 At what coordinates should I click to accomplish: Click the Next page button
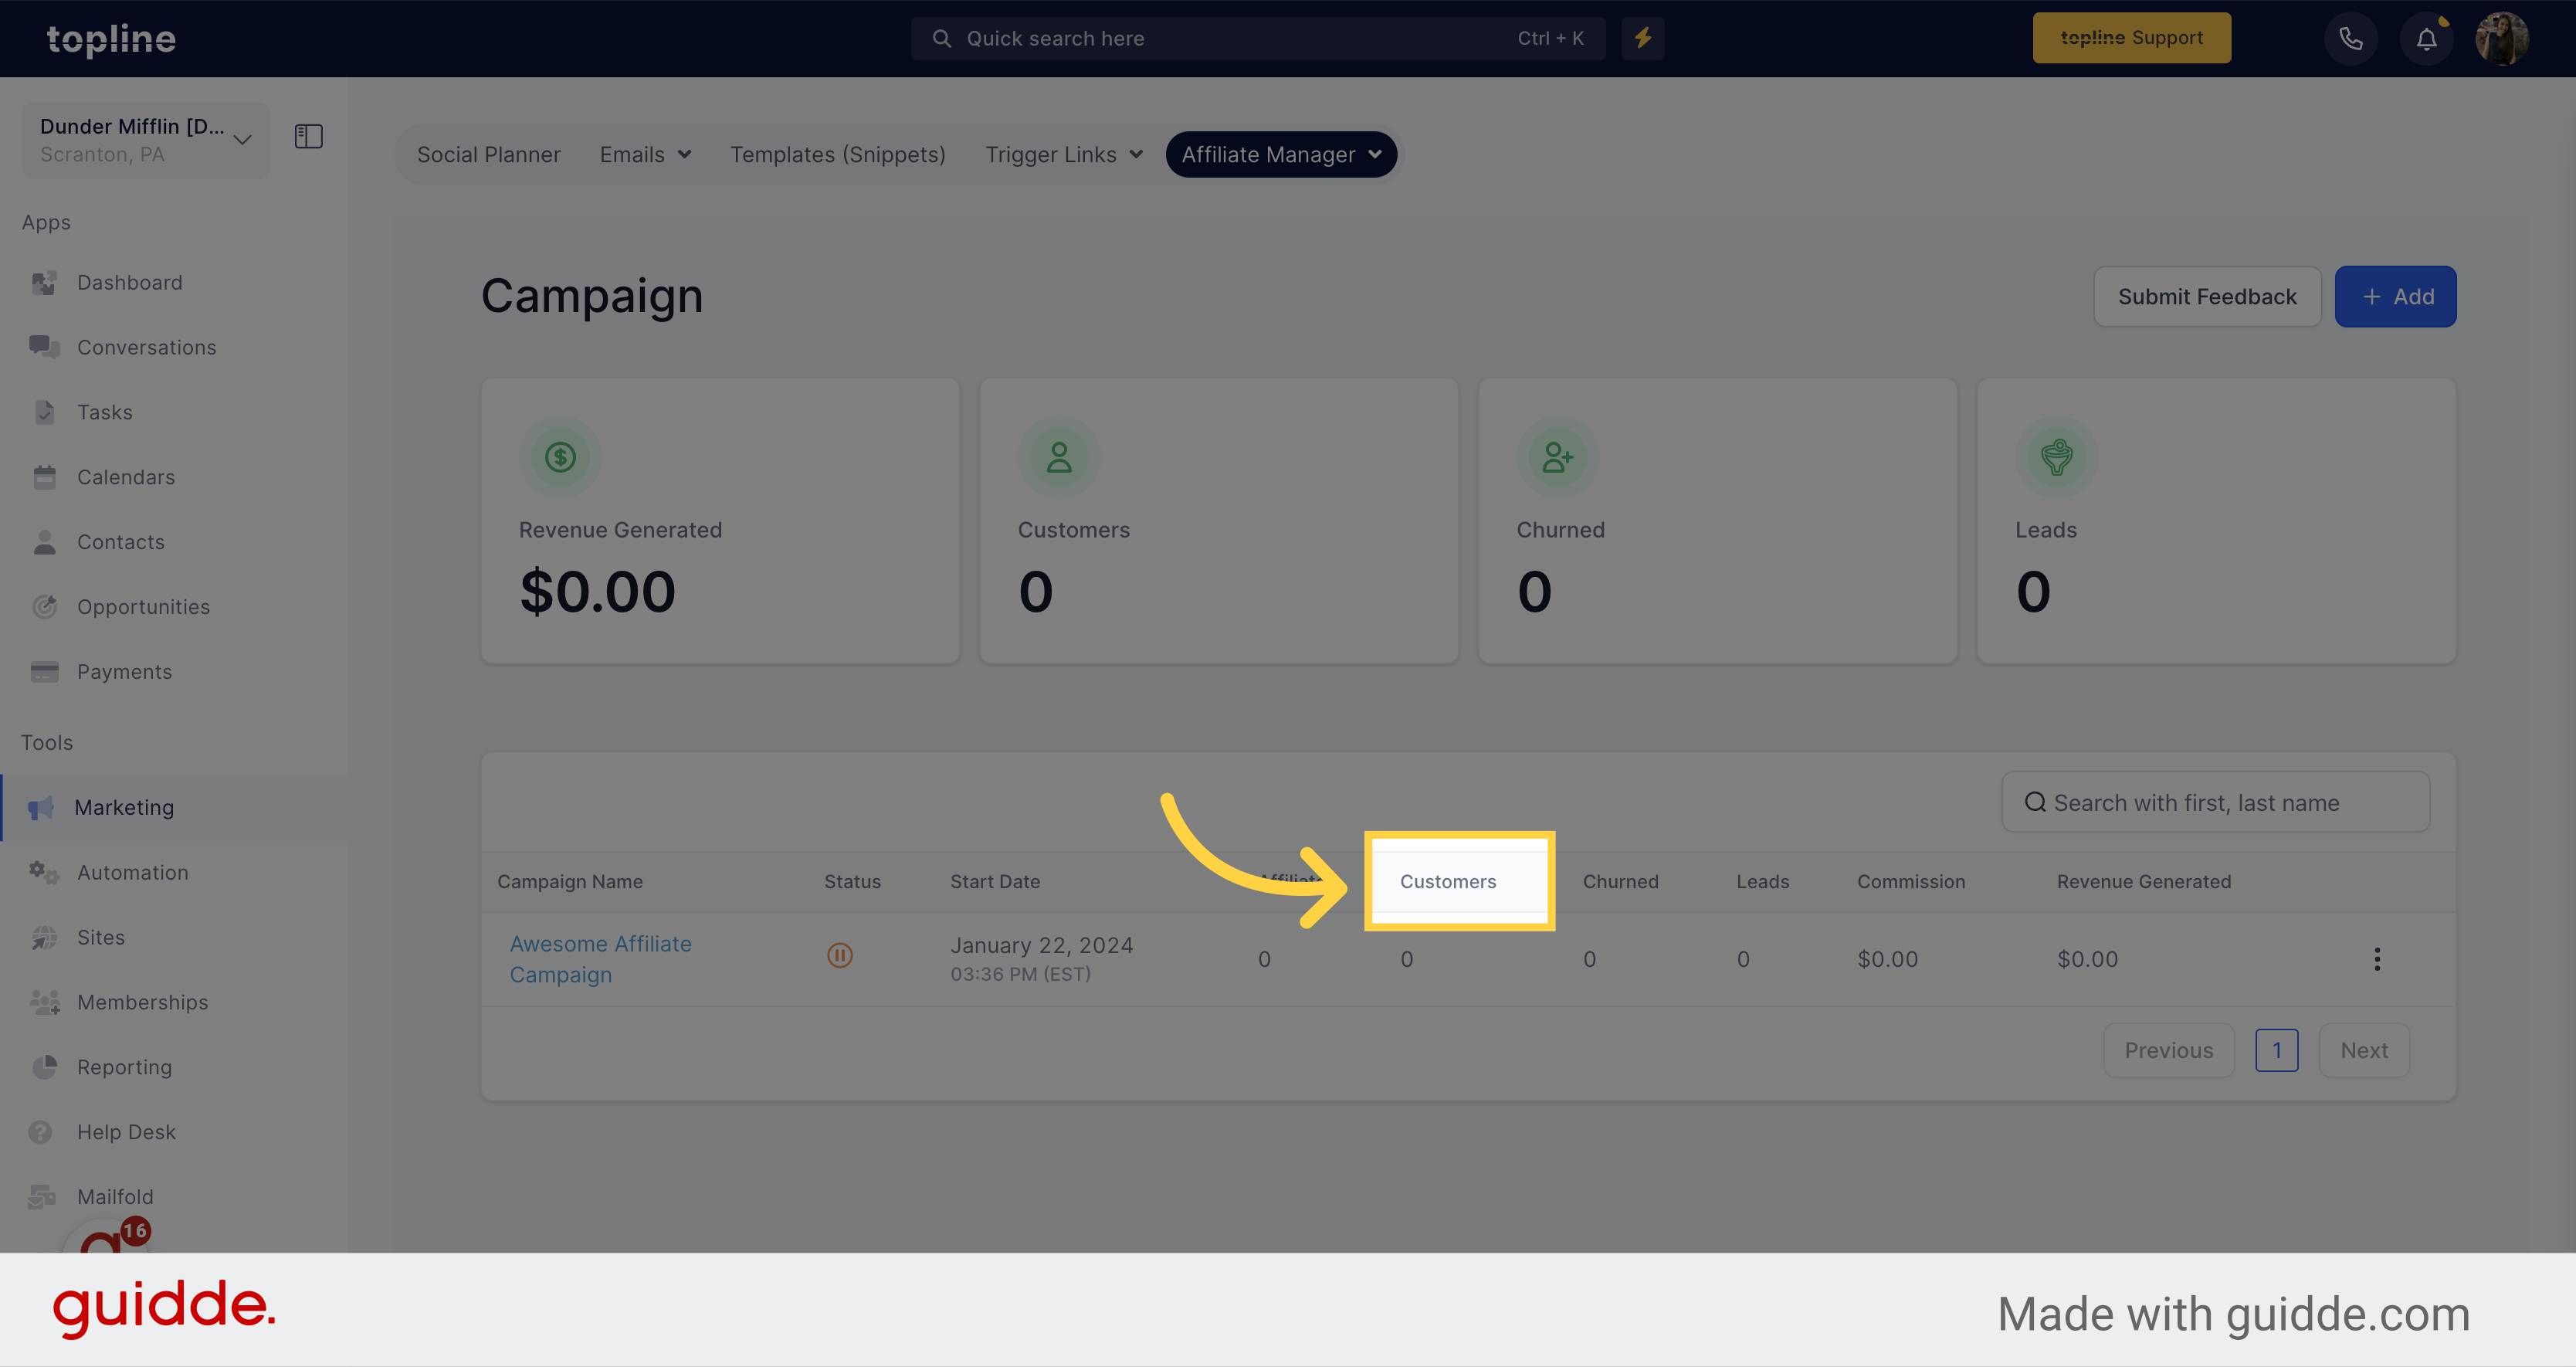click(2363, 1051)
